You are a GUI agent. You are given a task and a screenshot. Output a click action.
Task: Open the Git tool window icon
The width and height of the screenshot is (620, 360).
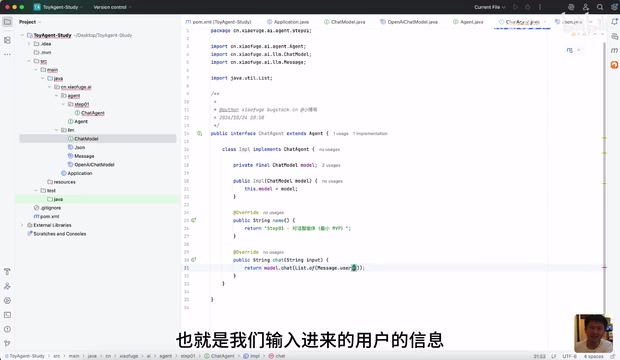tap(7, 343)
